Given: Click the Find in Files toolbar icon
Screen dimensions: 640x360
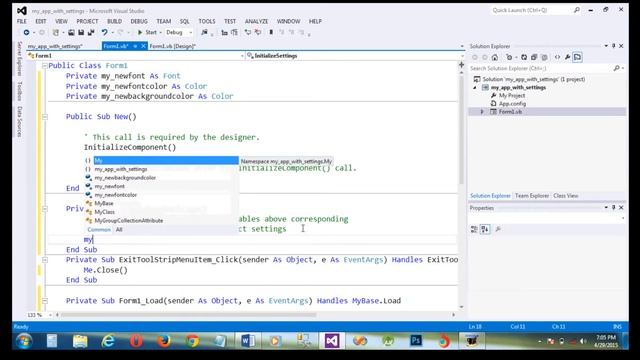Looking at the screenshot, I should click(x=204, y=32).
